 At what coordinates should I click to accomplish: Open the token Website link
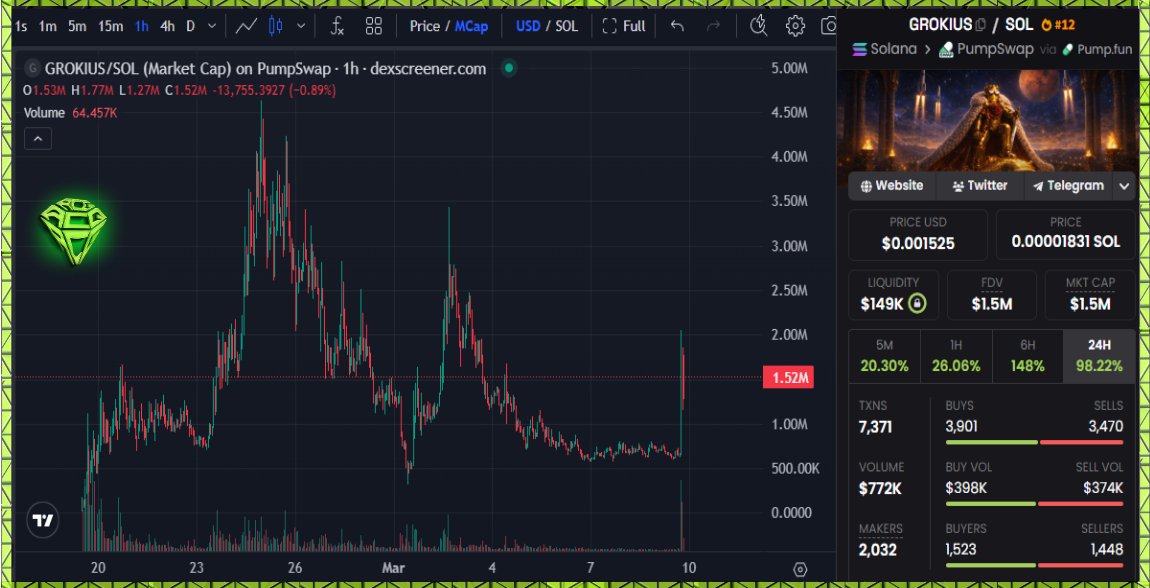(893, 185)
